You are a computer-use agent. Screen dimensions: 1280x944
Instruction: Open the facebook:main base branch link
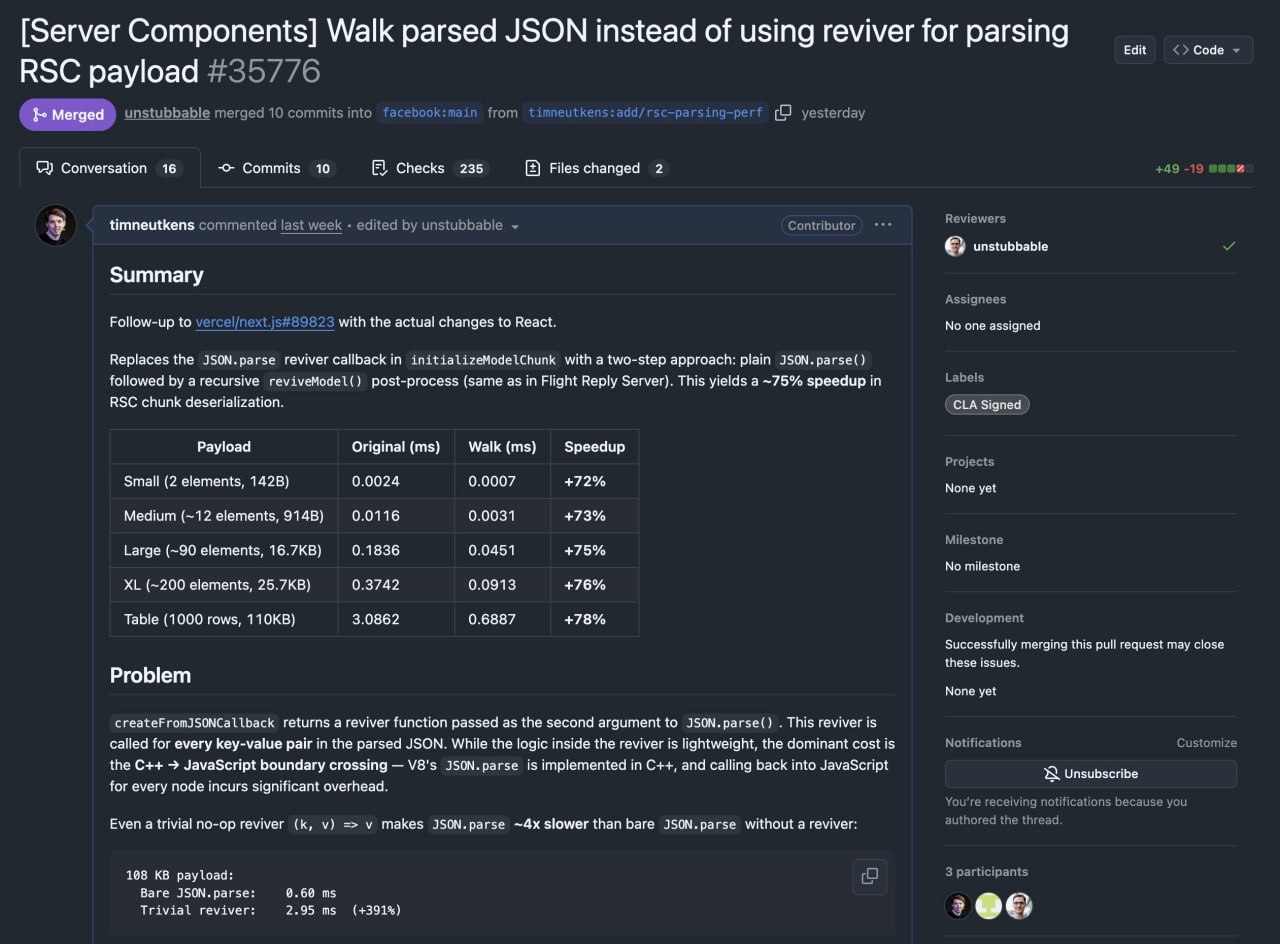(x=429, y=113)
